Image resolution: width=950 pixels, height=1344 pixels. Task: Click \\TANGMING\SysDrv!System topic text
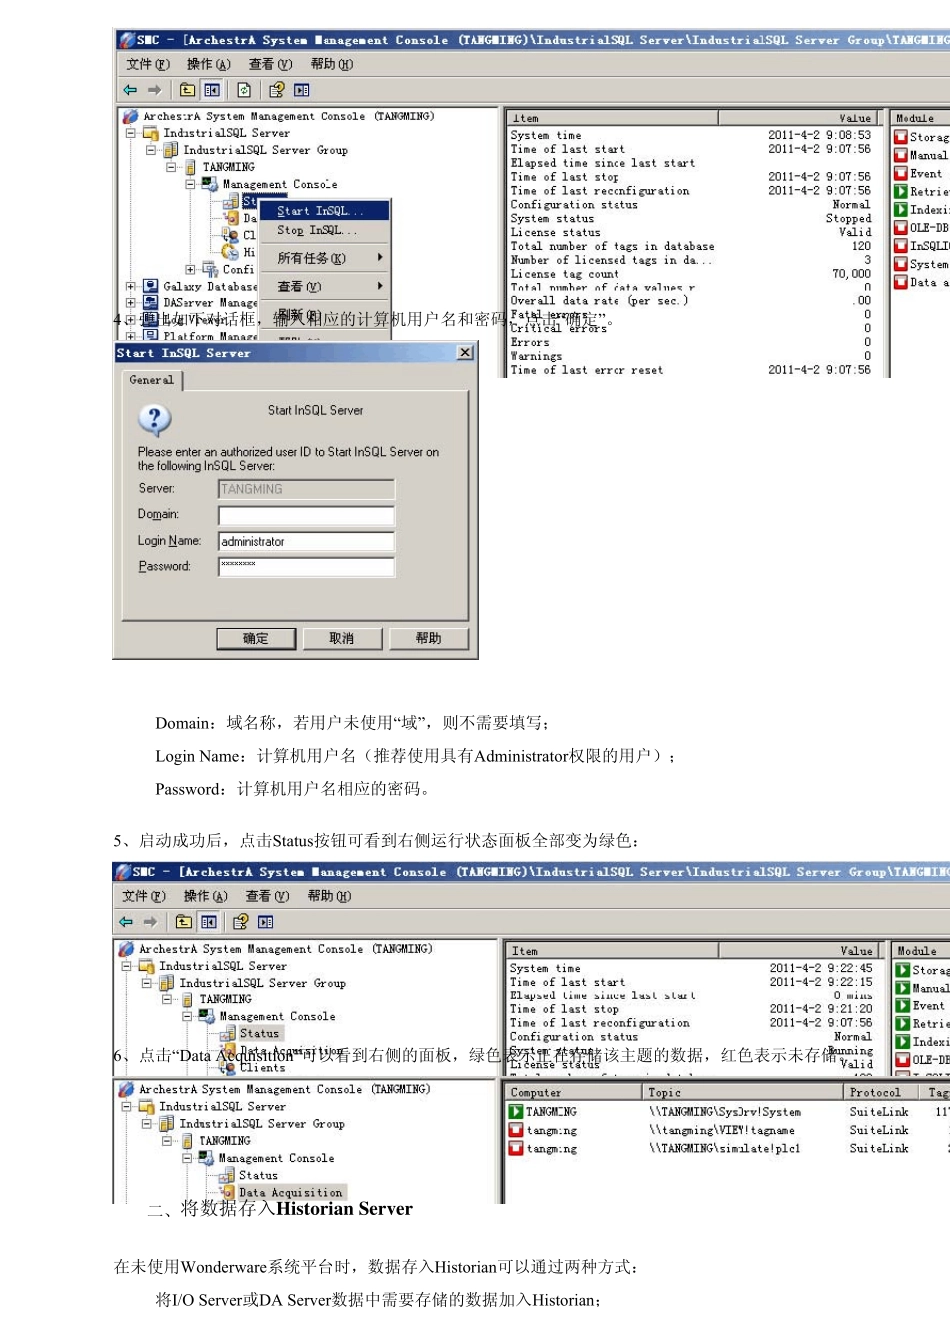pos(724,1112)
